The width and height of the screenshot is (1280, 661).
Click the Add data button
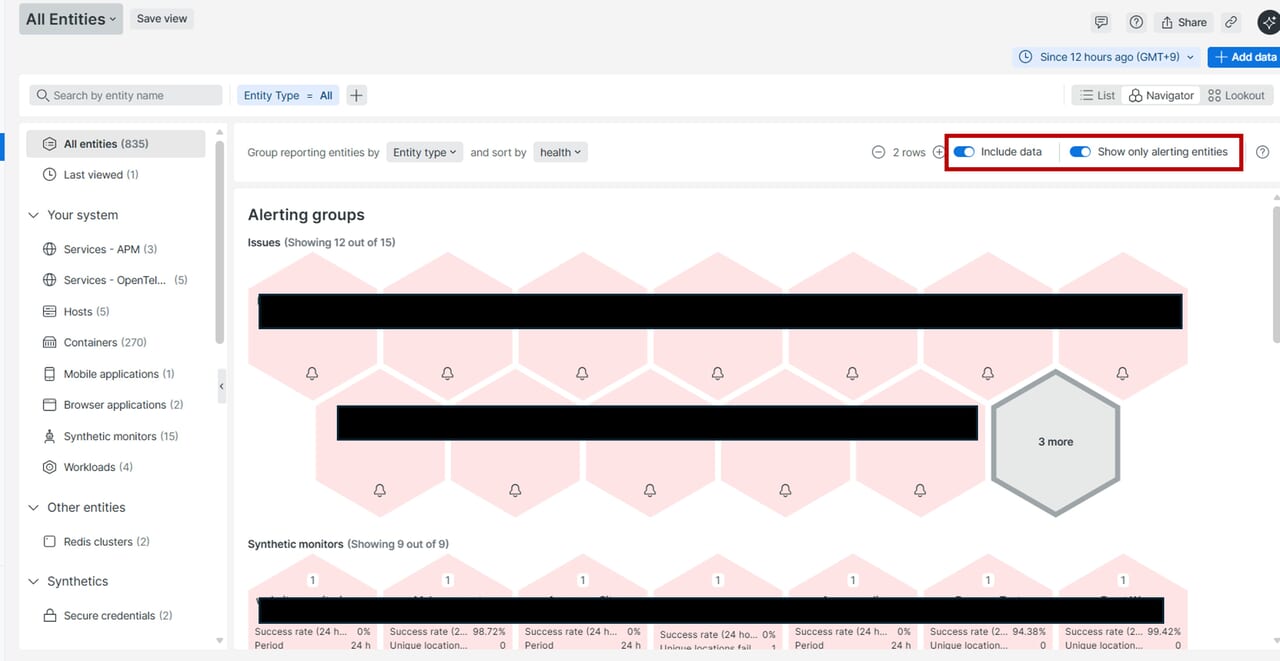pos(1244,57)
